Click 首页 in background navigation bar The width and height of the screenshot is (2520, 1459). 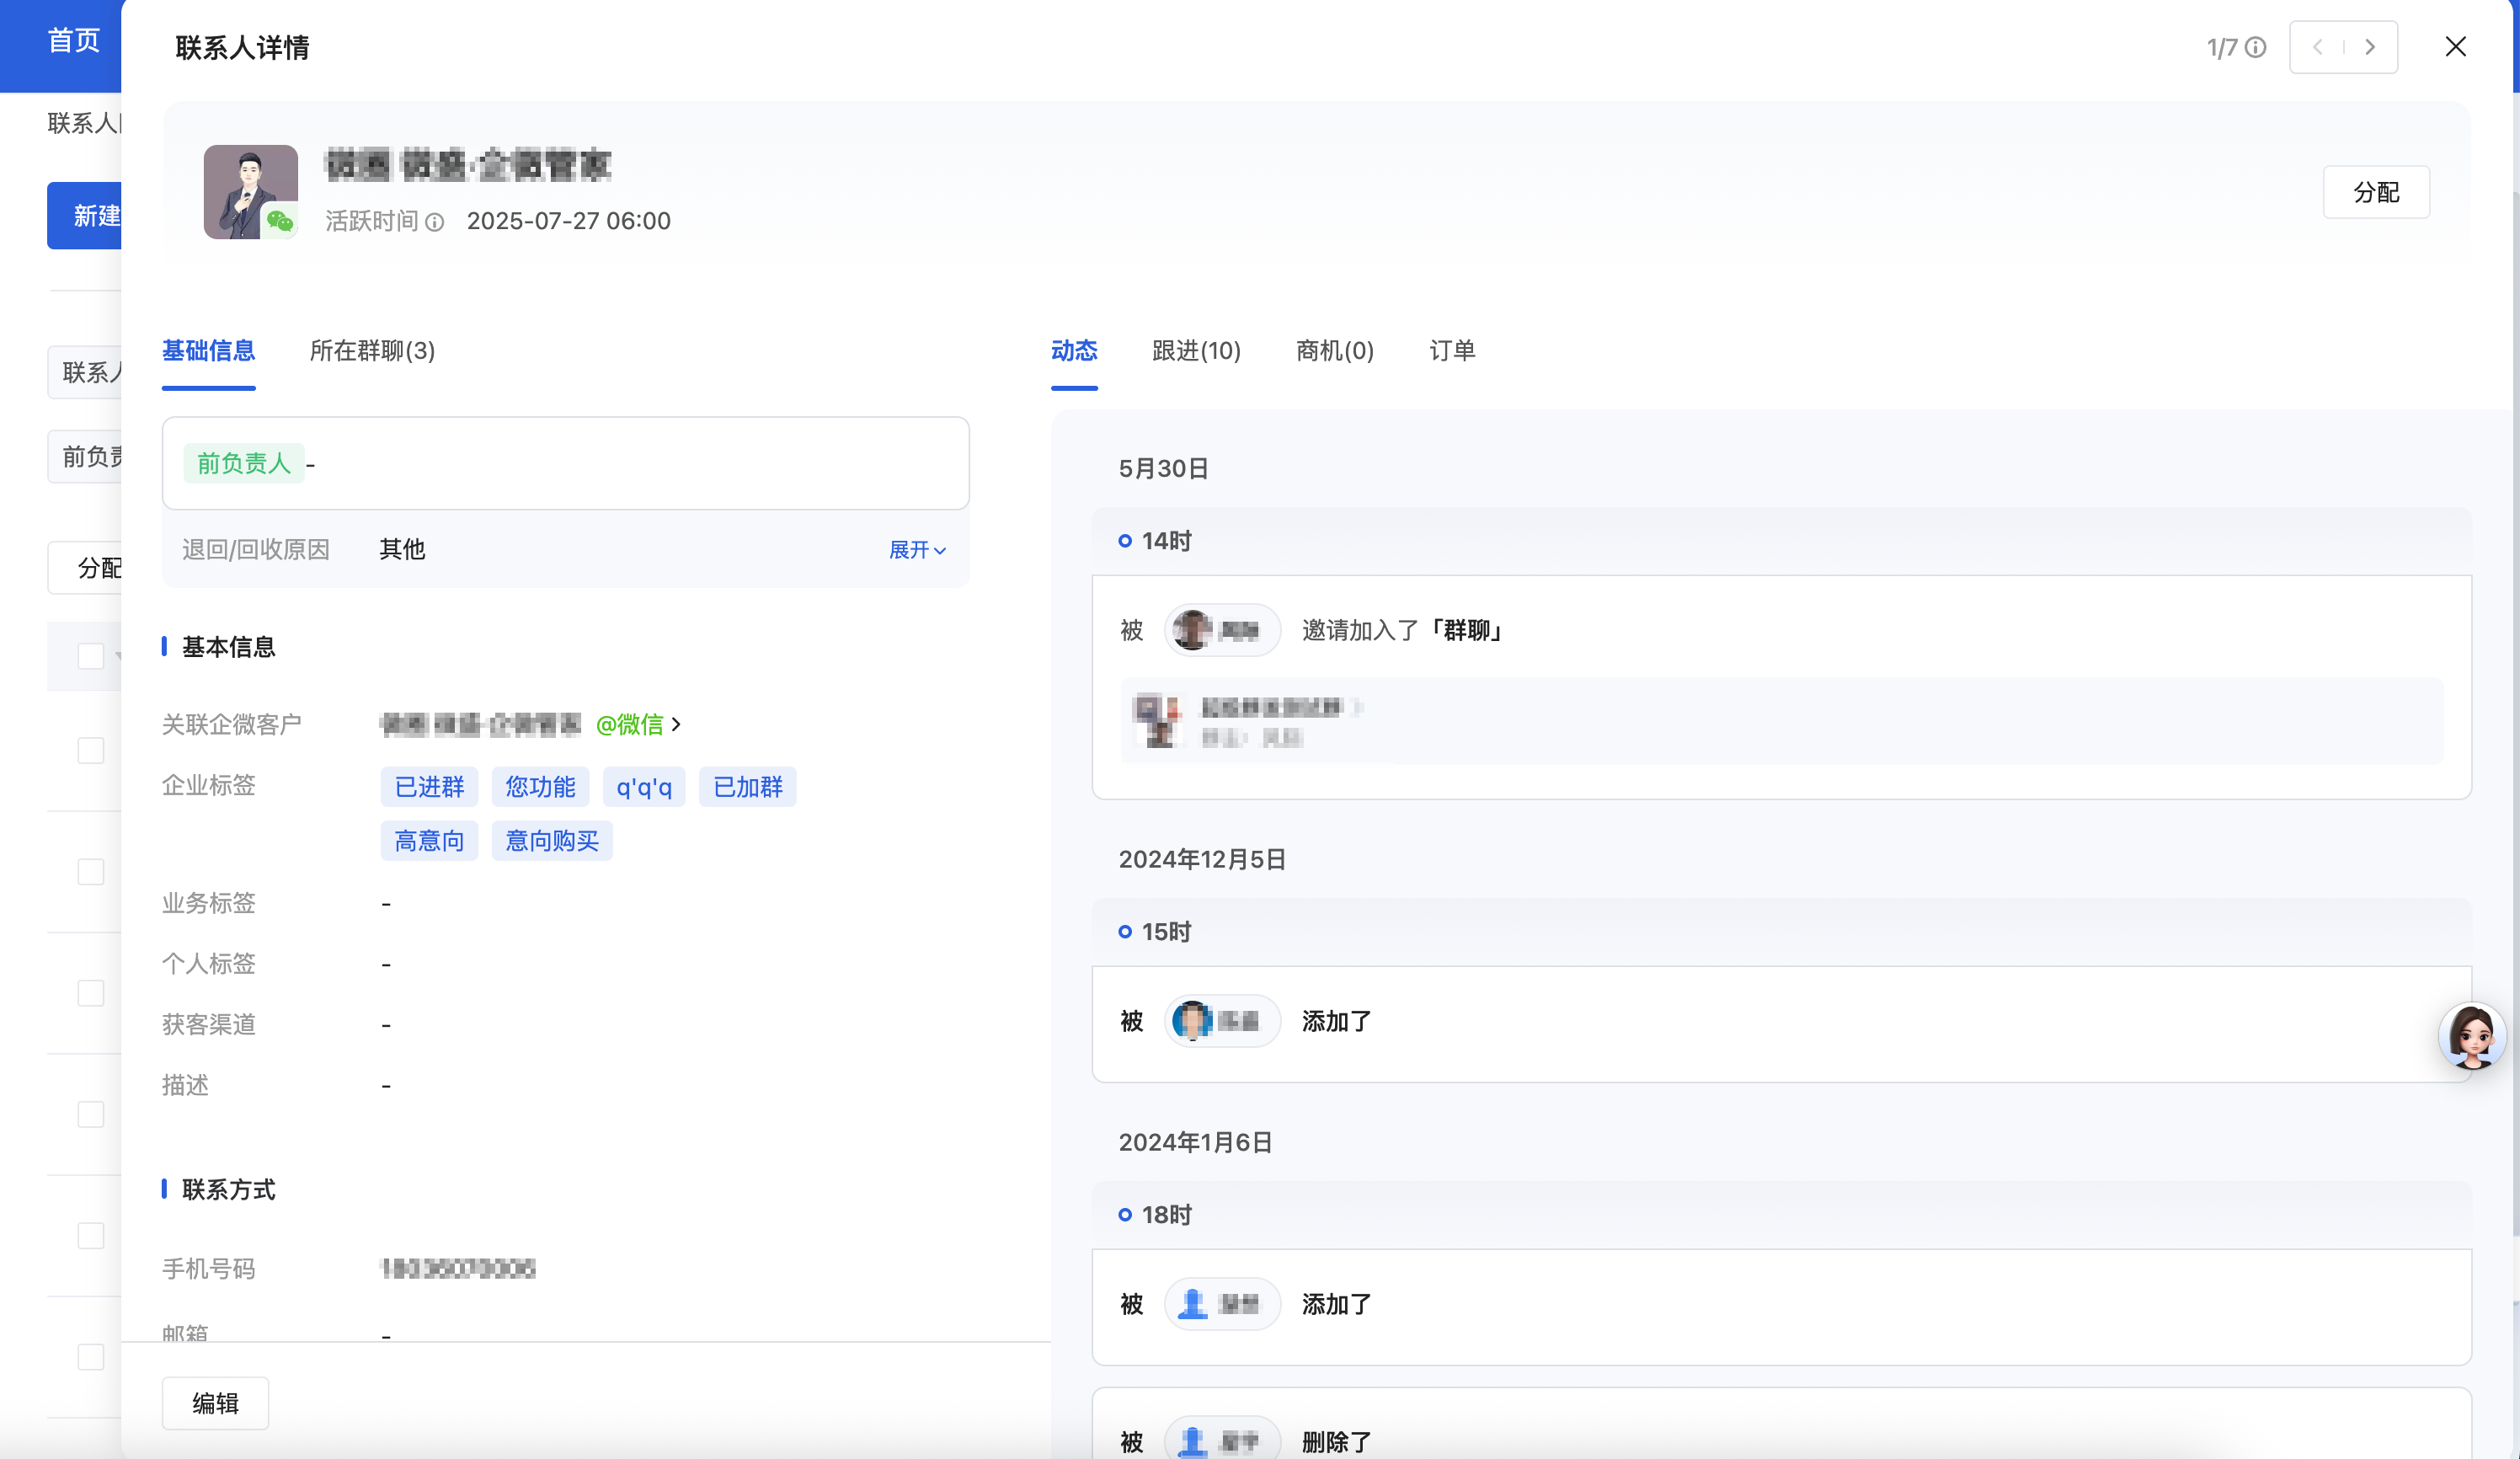[x=74, y=41]
